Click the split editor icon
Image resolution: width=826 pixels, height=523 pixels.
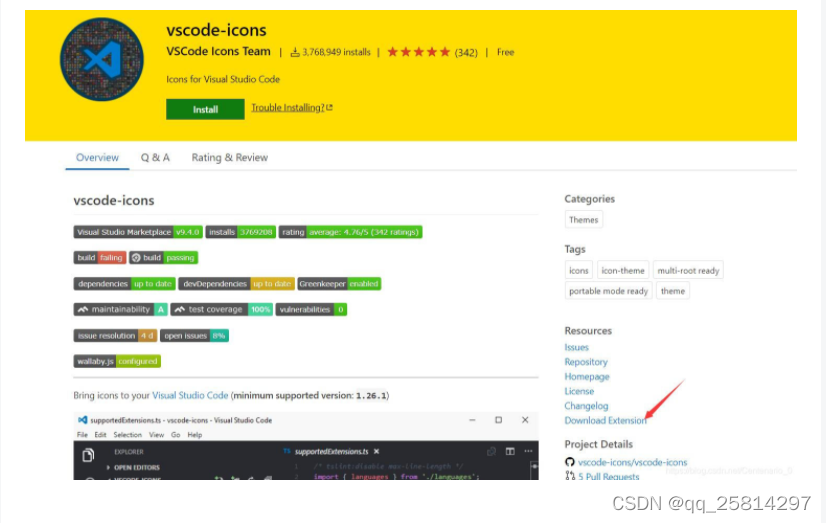[x=510, y=451]
